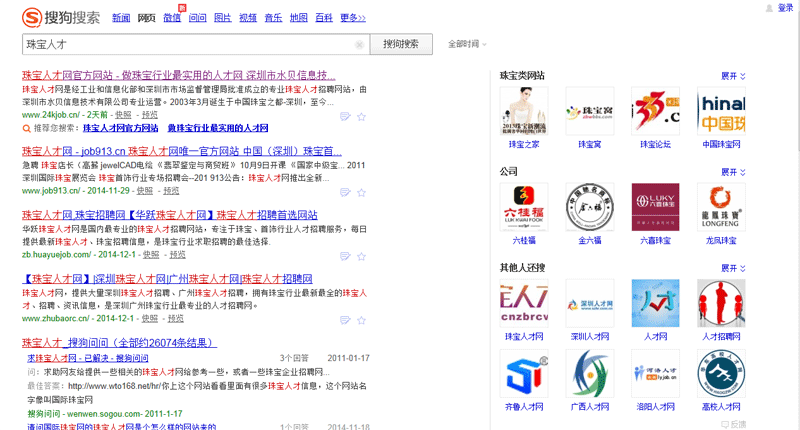Open the 中国珠宝网 site icon
800x430 pixels.
click(721, 111)
